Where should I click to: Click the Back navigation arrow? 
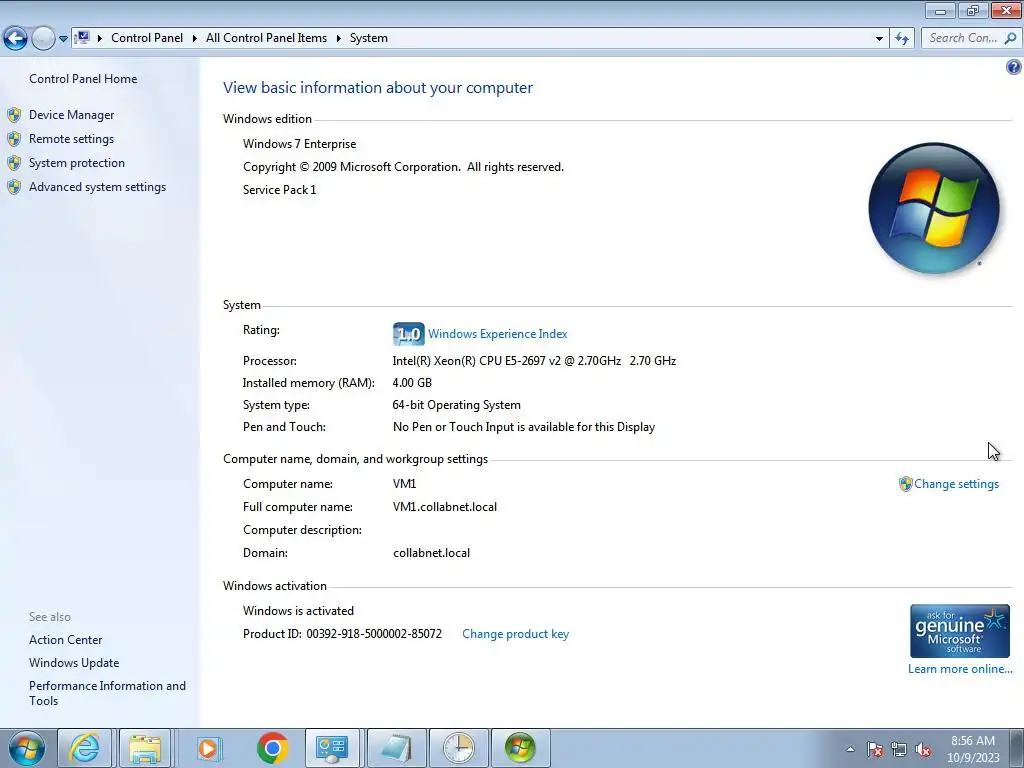[16, 39]
